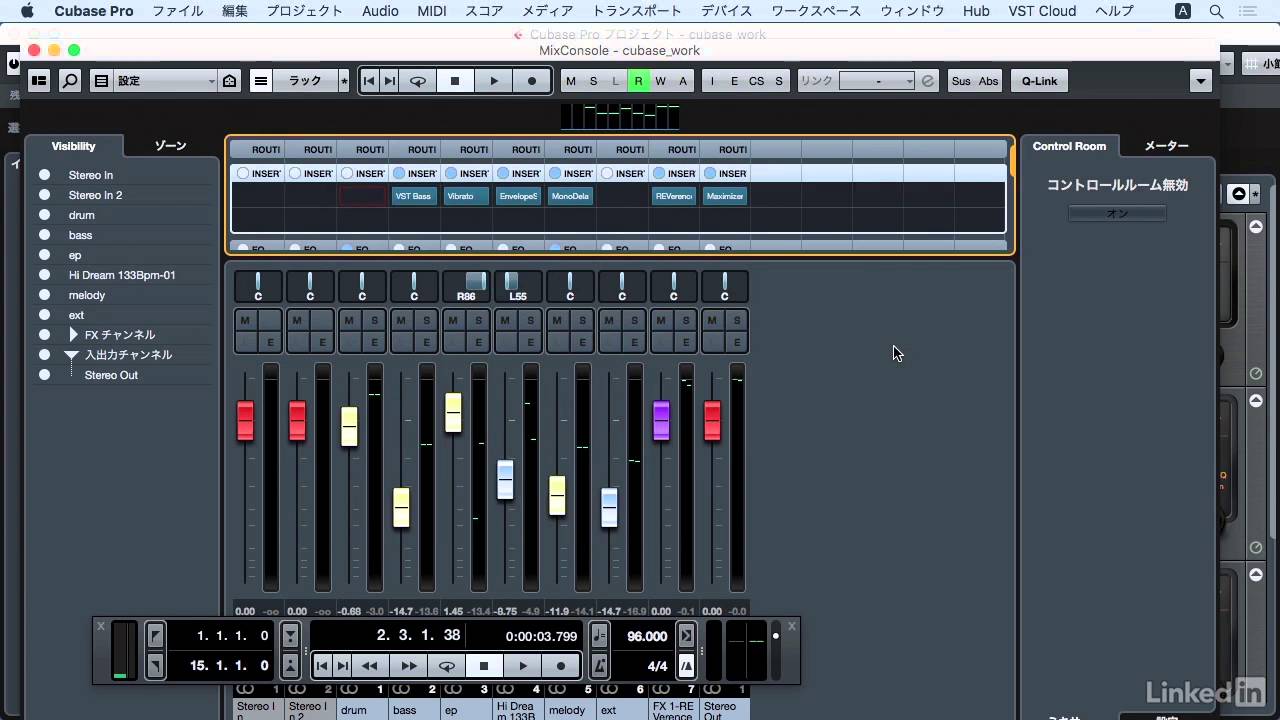Screen dimensions: 1280x720
Task: Click the Abs absolute link button
Action: pos(988,81)
